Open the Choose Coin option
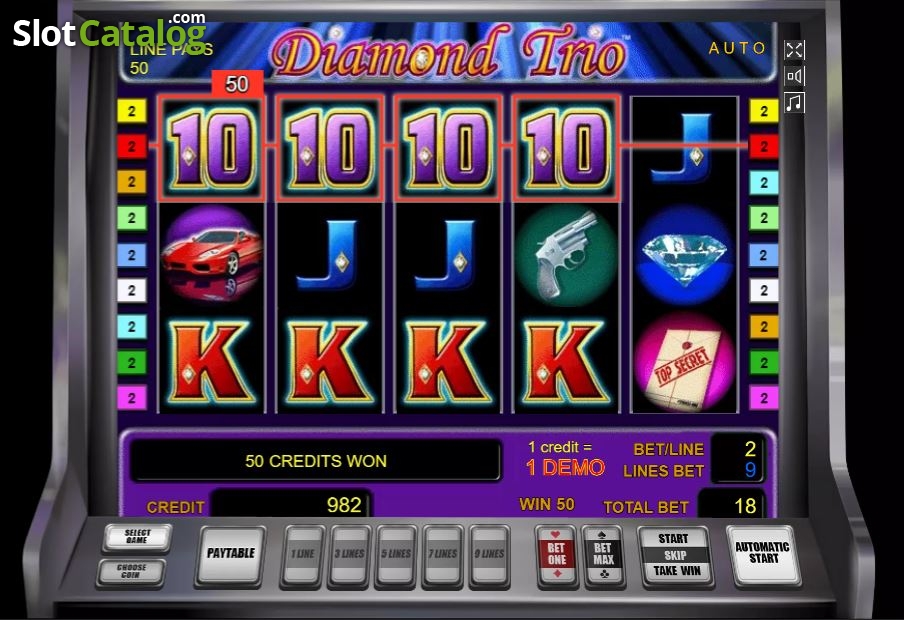 pos(132,571)
